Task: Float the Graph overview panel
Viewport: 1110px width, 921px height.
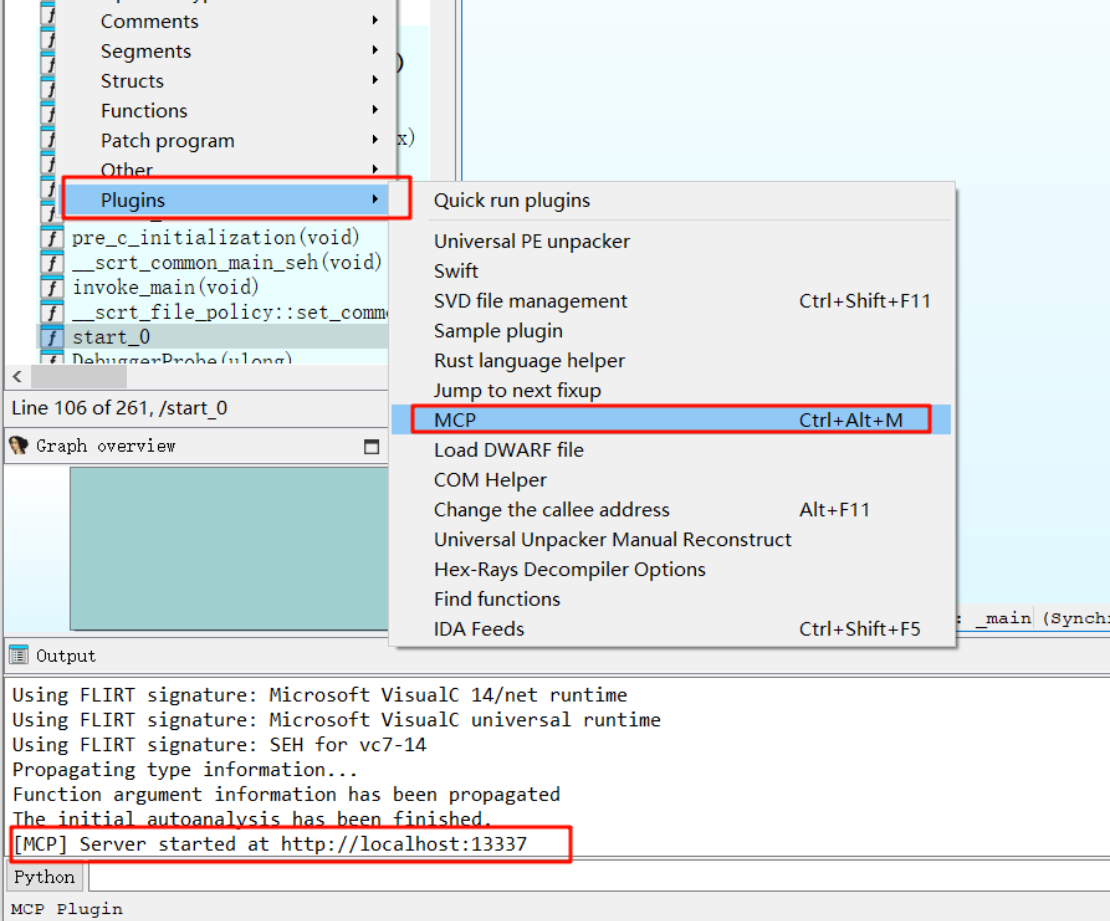Action: pos(372,447)
